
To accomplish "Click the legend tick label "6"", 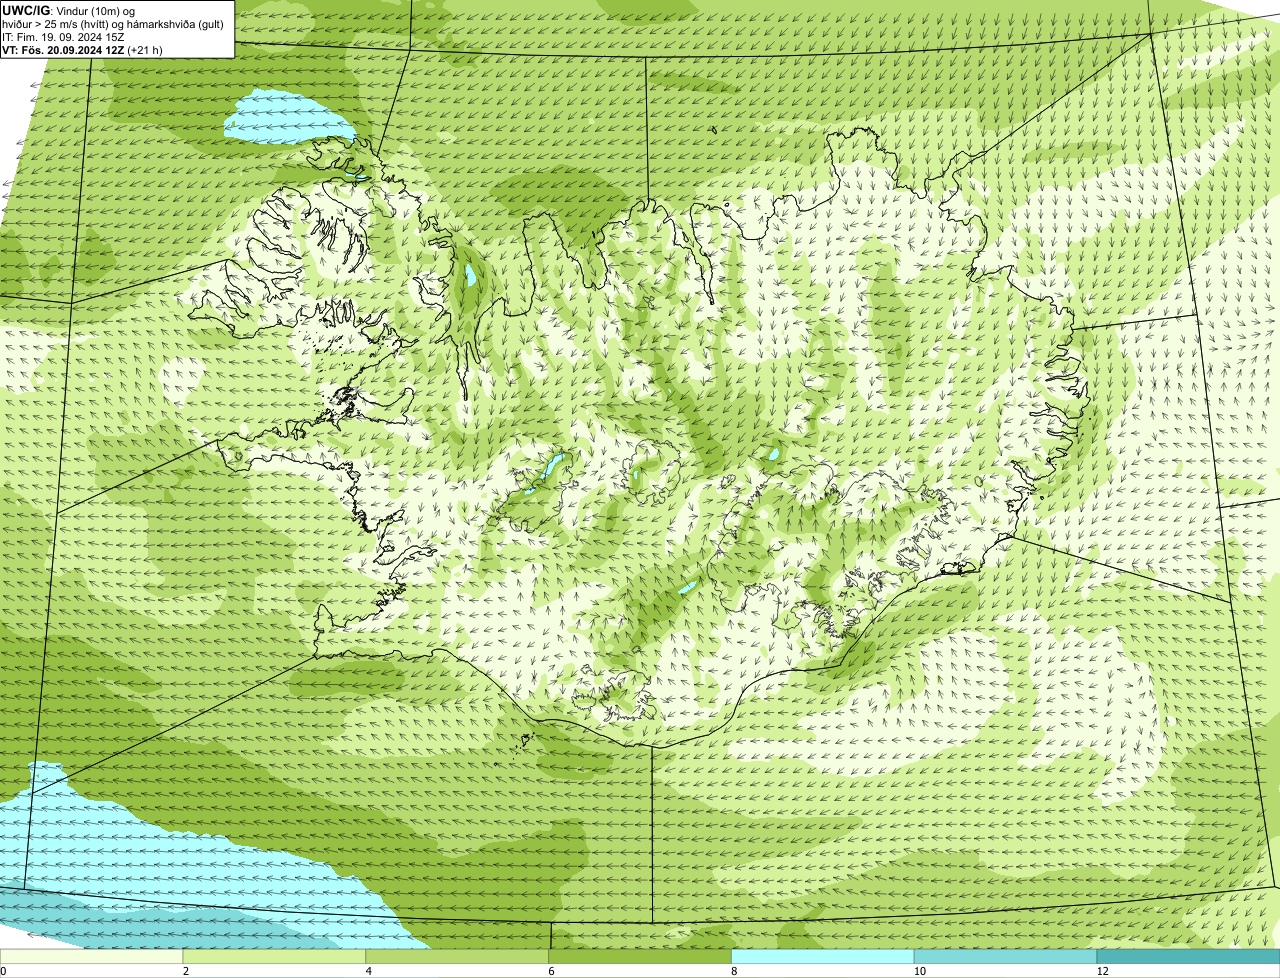I will [x=551, y=971].
